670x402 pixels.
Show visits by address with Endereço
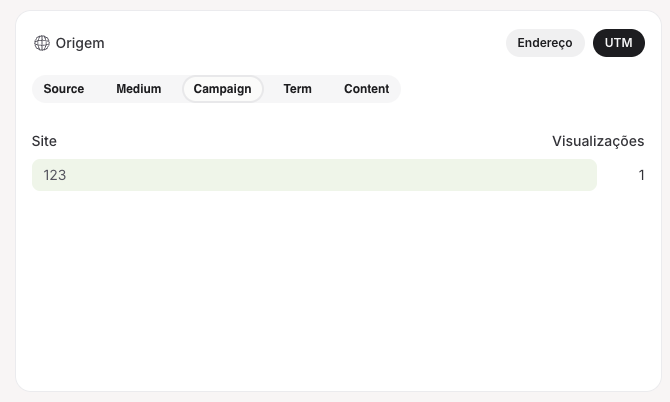point(545,43)
